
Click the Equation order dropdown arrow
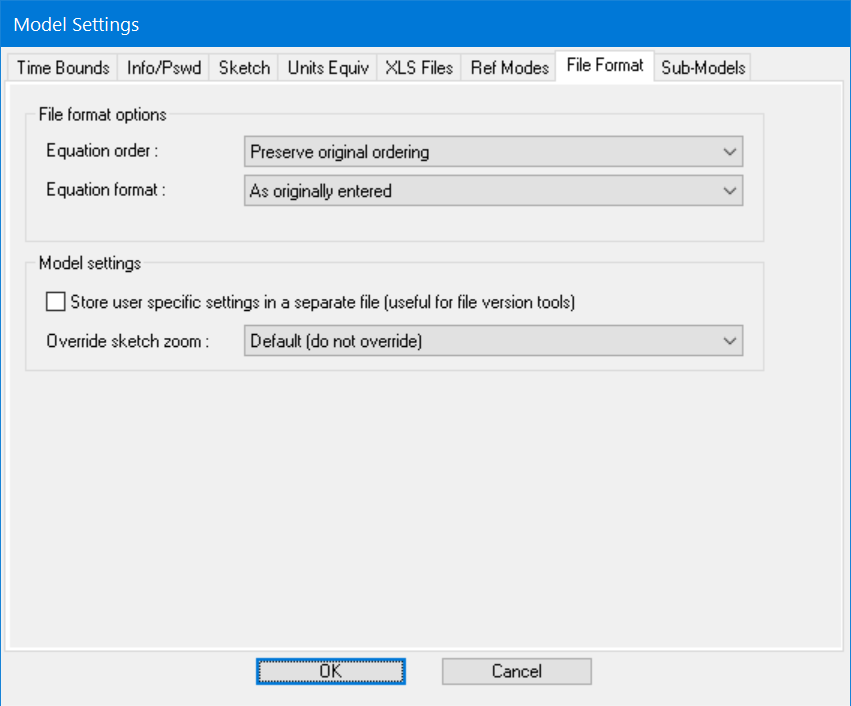pos(731,151)
